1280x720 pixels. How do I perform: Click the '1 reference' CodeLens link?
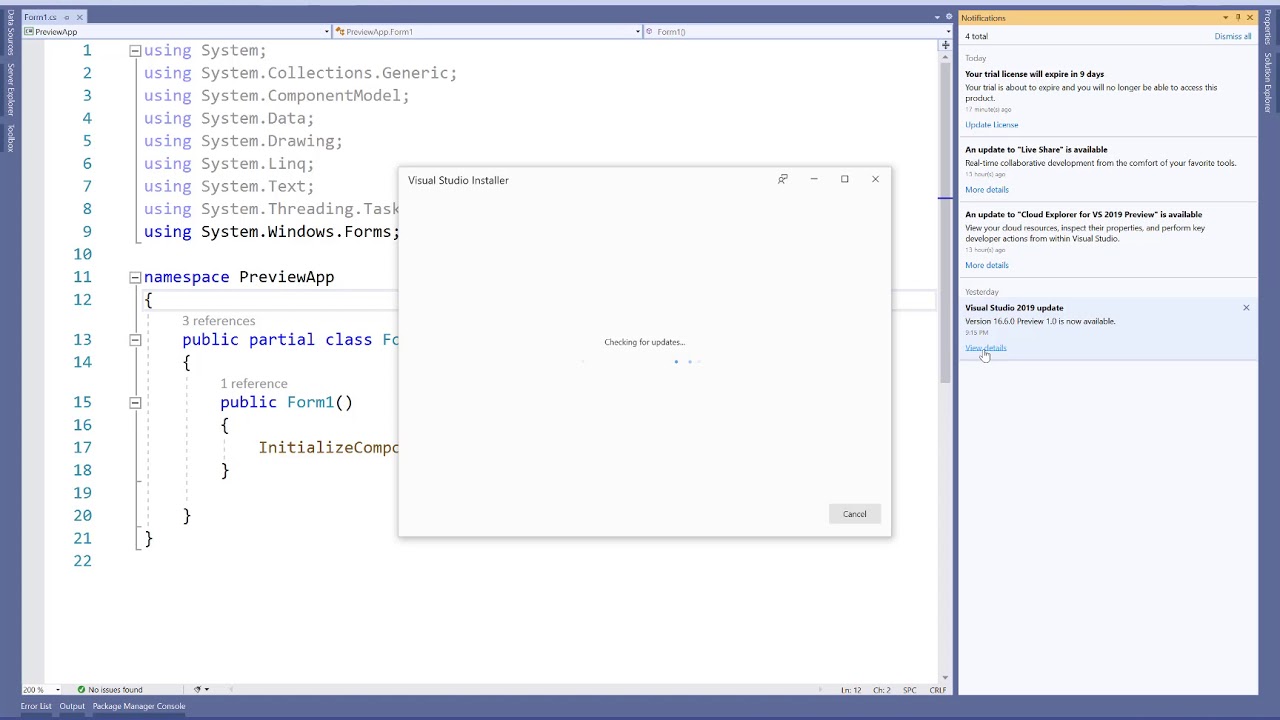tap(254, 383)
